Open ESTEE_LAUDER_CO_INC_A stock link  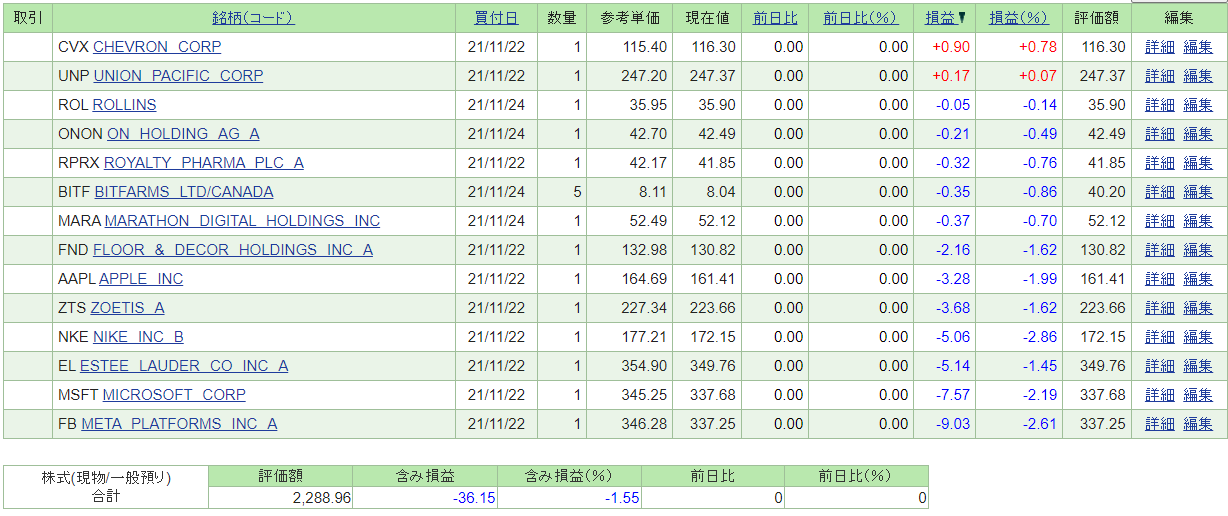point(184,366)
